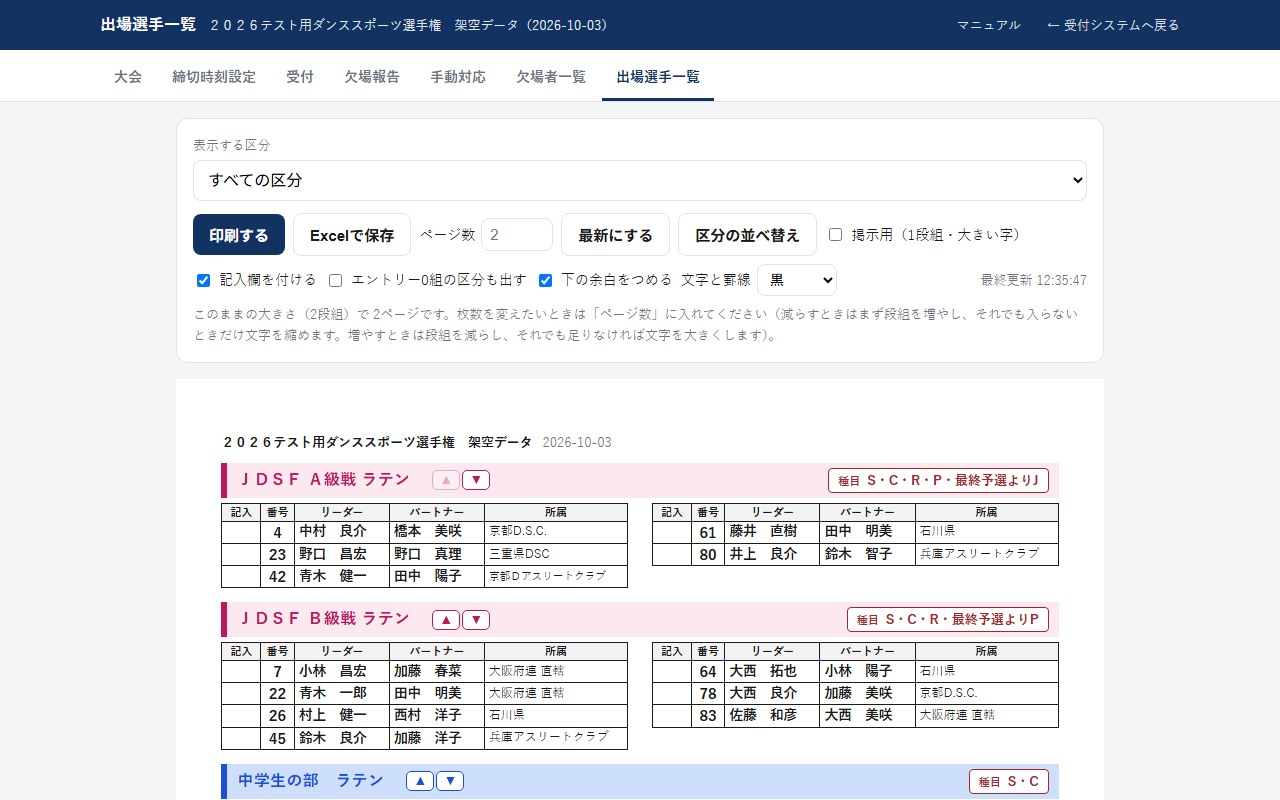
Task: Click leader name 青木 一郎
Action: pos(333,693)
